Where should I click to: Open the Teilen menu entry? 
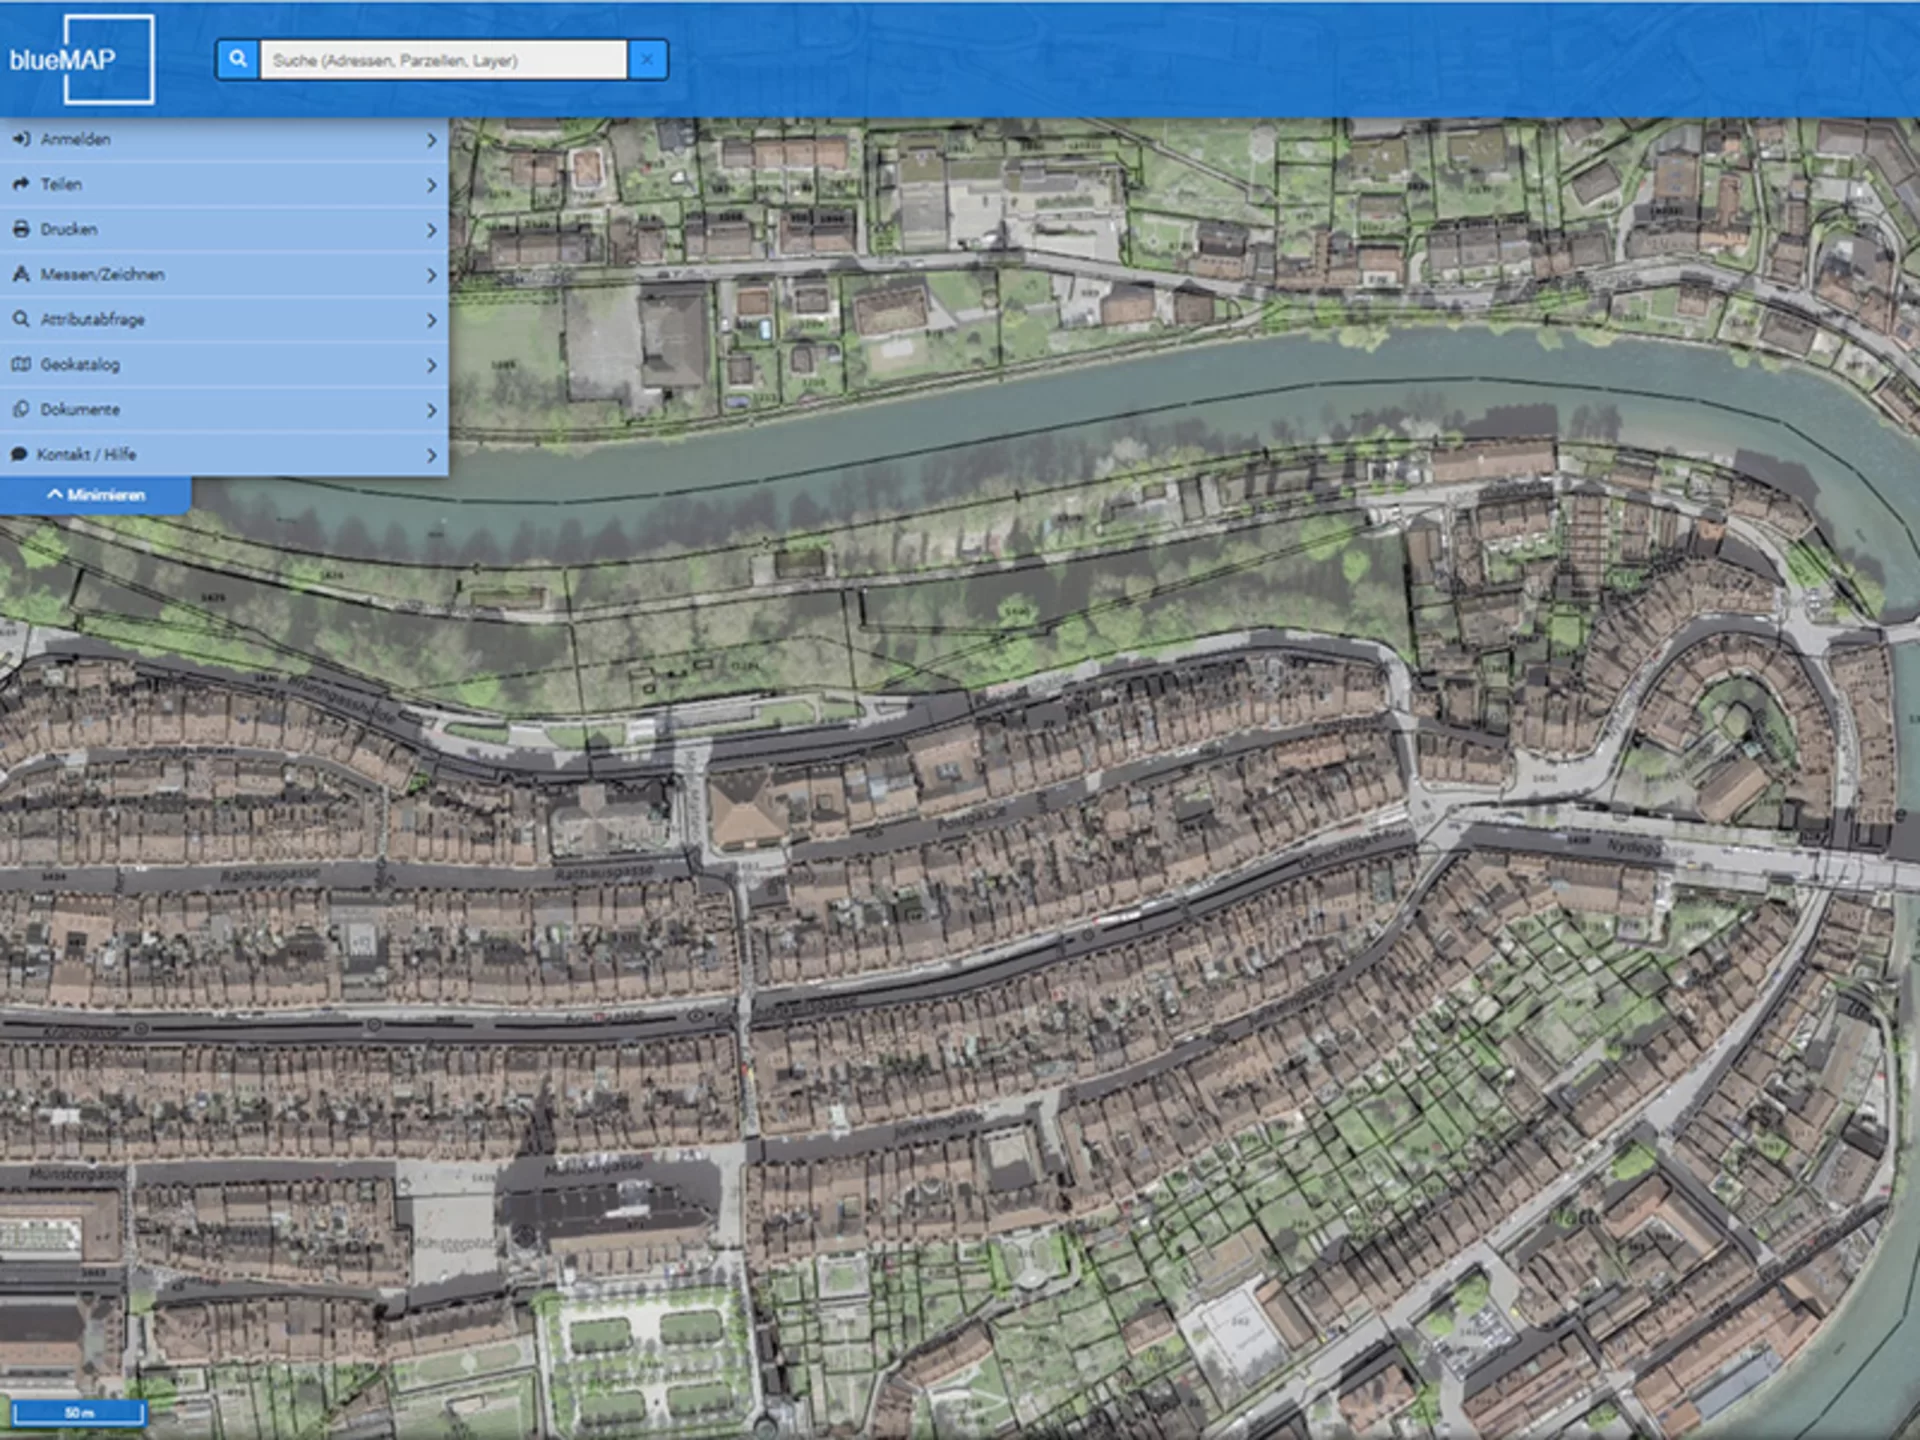point(224,185)
